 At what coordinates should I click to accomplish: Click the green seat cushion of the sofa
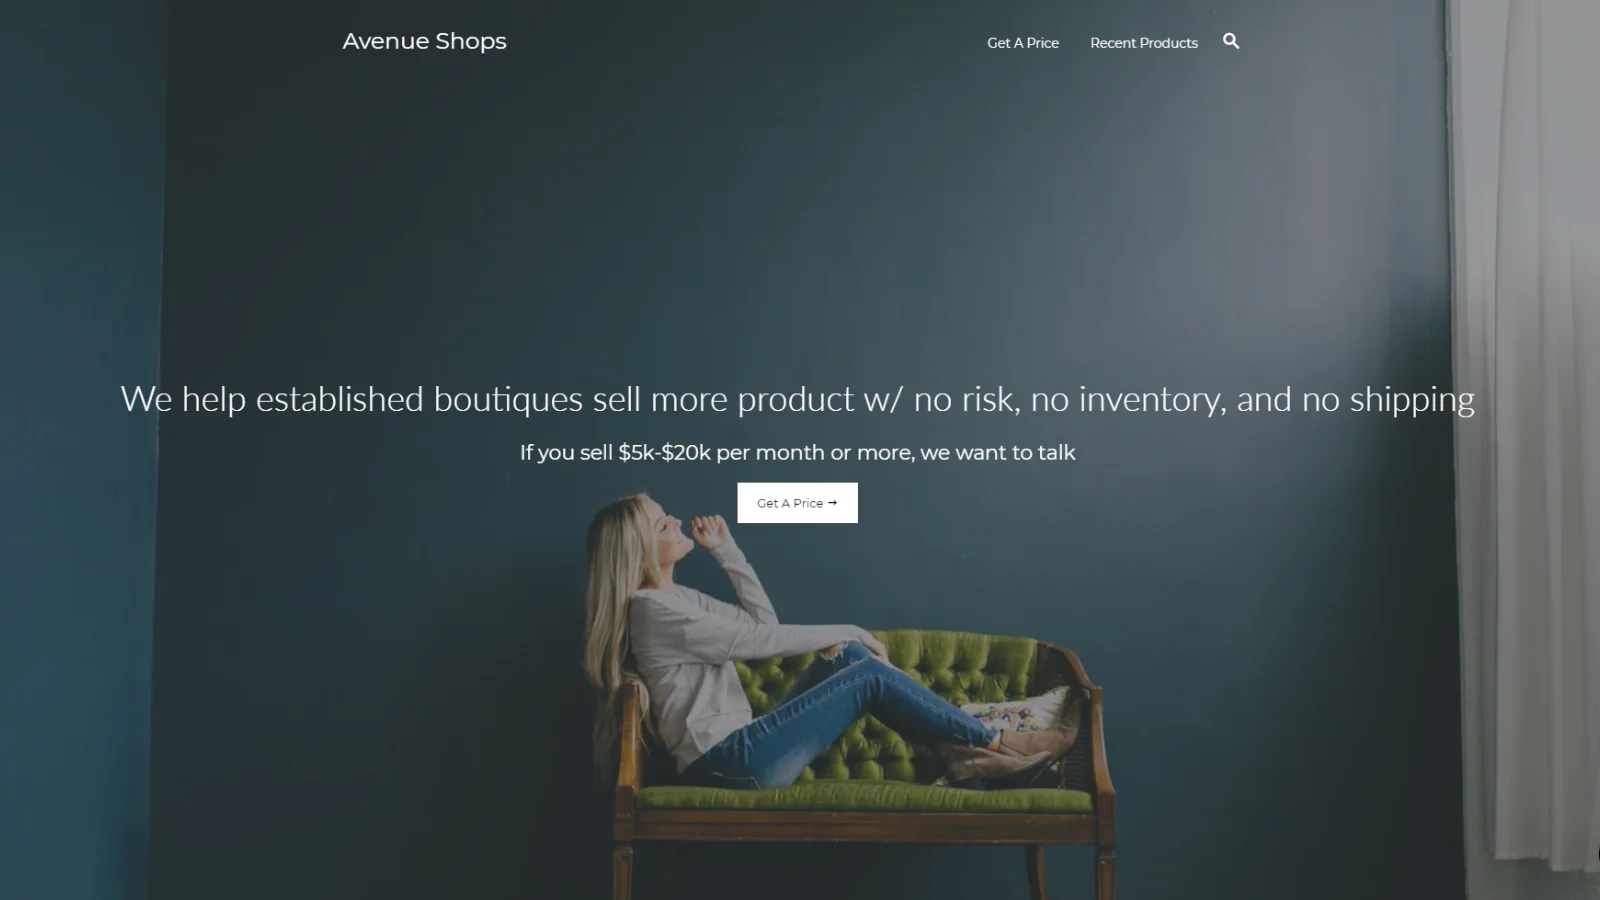865,797
